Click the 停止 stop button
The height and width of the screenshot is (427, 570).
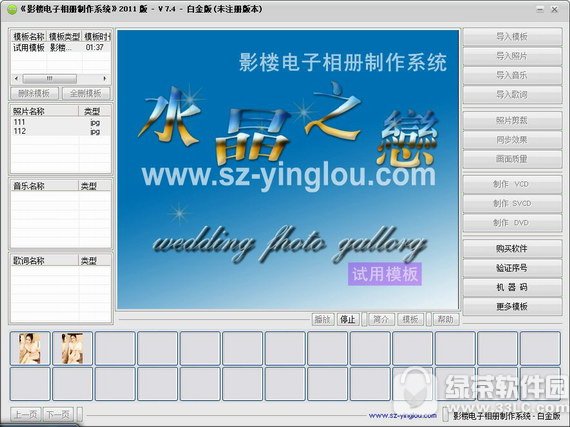coord(348,319)
